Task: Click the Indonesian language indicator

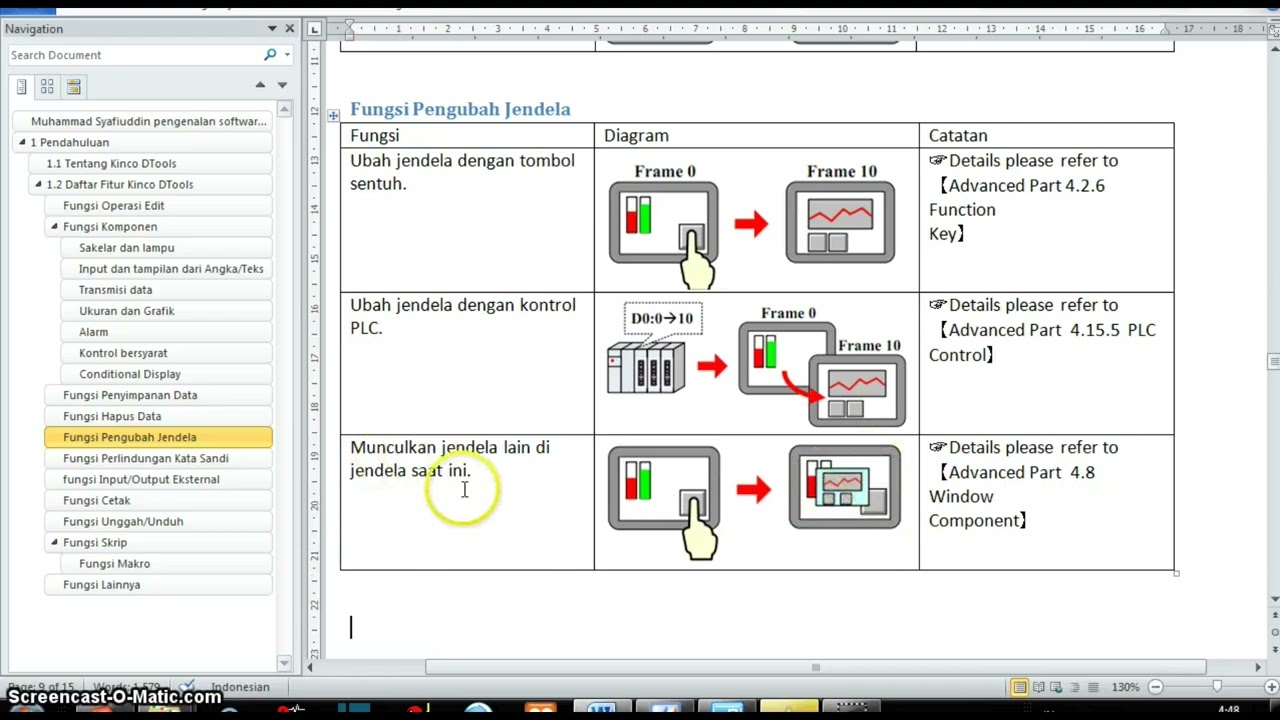Action: point(240,687)
